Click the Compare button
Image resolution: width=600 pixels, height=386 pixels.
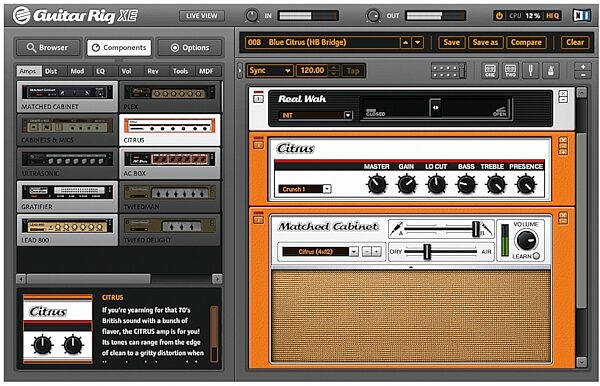[526, 42]
